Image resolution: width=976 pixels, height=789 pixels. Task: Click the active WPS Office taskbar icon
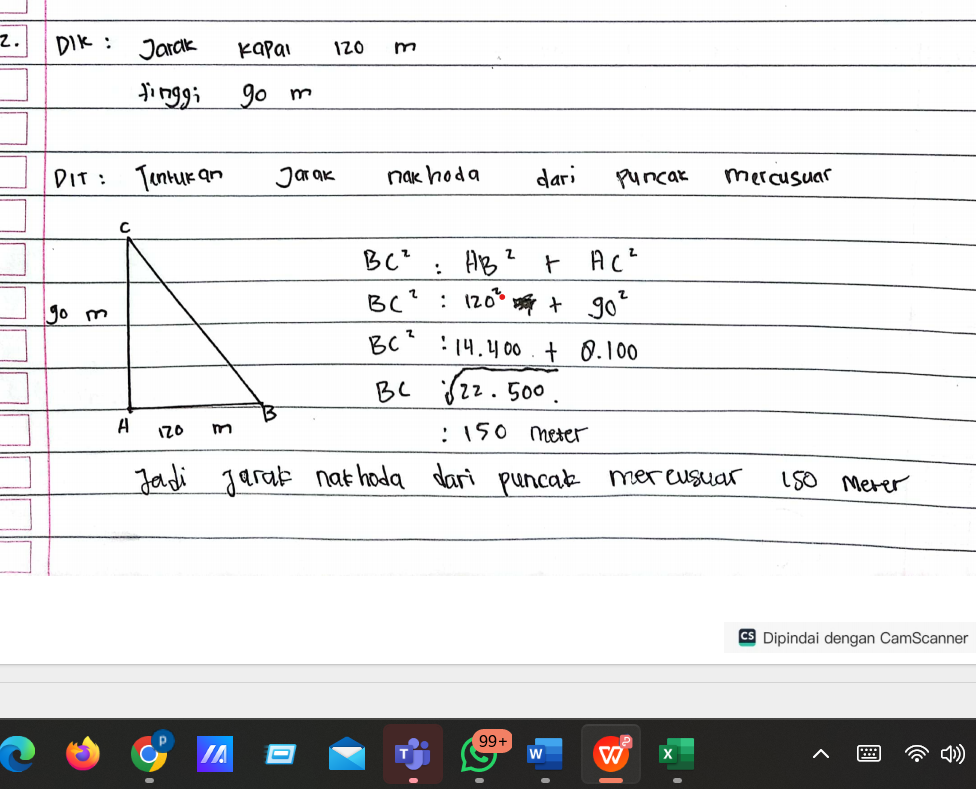pos(611,753)
